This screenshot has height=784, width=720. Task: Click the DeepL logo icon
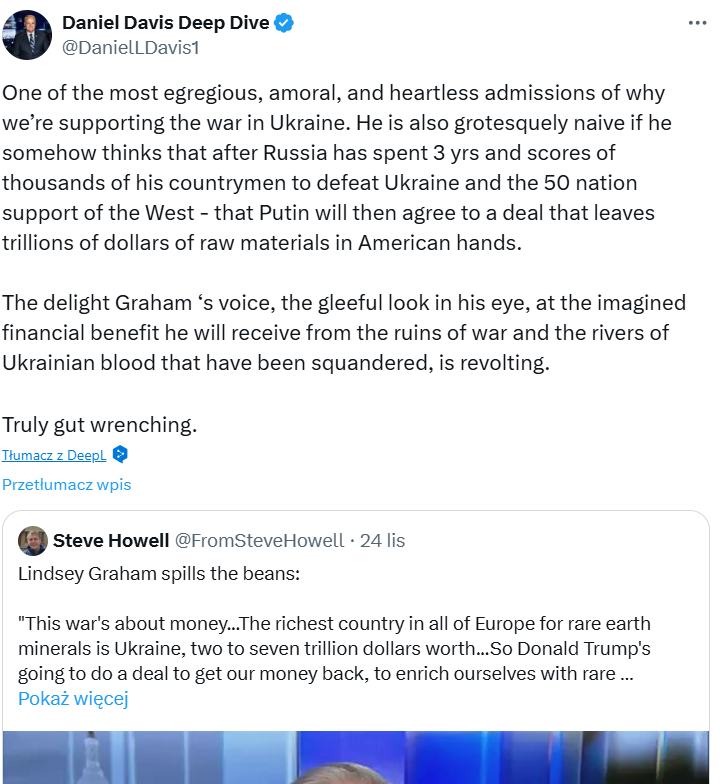tap(120, 455)
